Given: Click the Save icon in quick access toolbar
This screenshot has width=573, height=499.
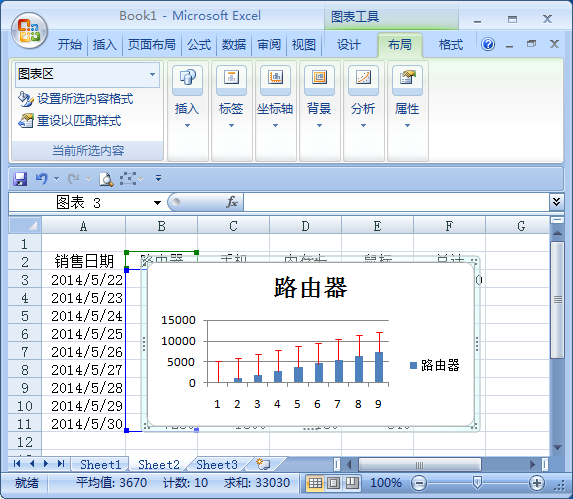Looking at the screenshot, I should point(20,179).
